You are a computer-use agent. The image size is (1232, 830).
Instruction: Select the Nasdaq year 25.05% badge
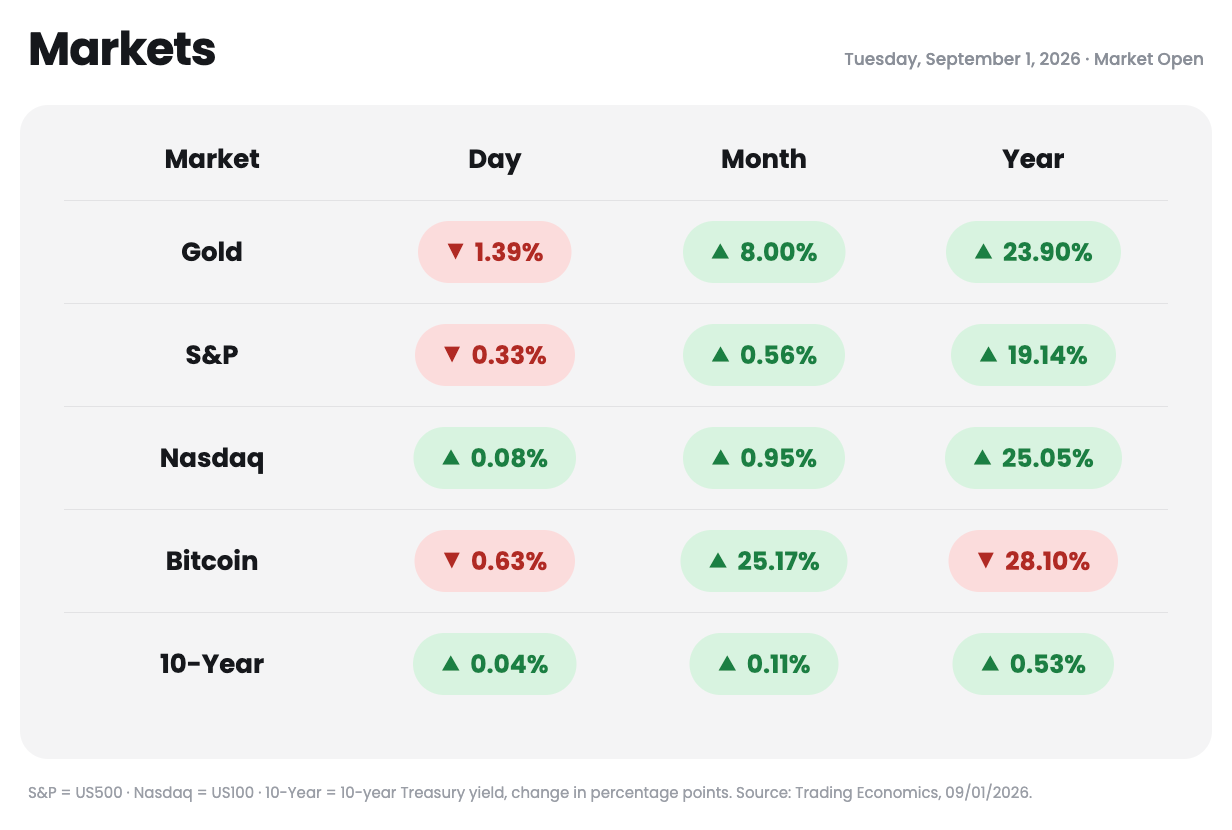tap(1033, 458)
